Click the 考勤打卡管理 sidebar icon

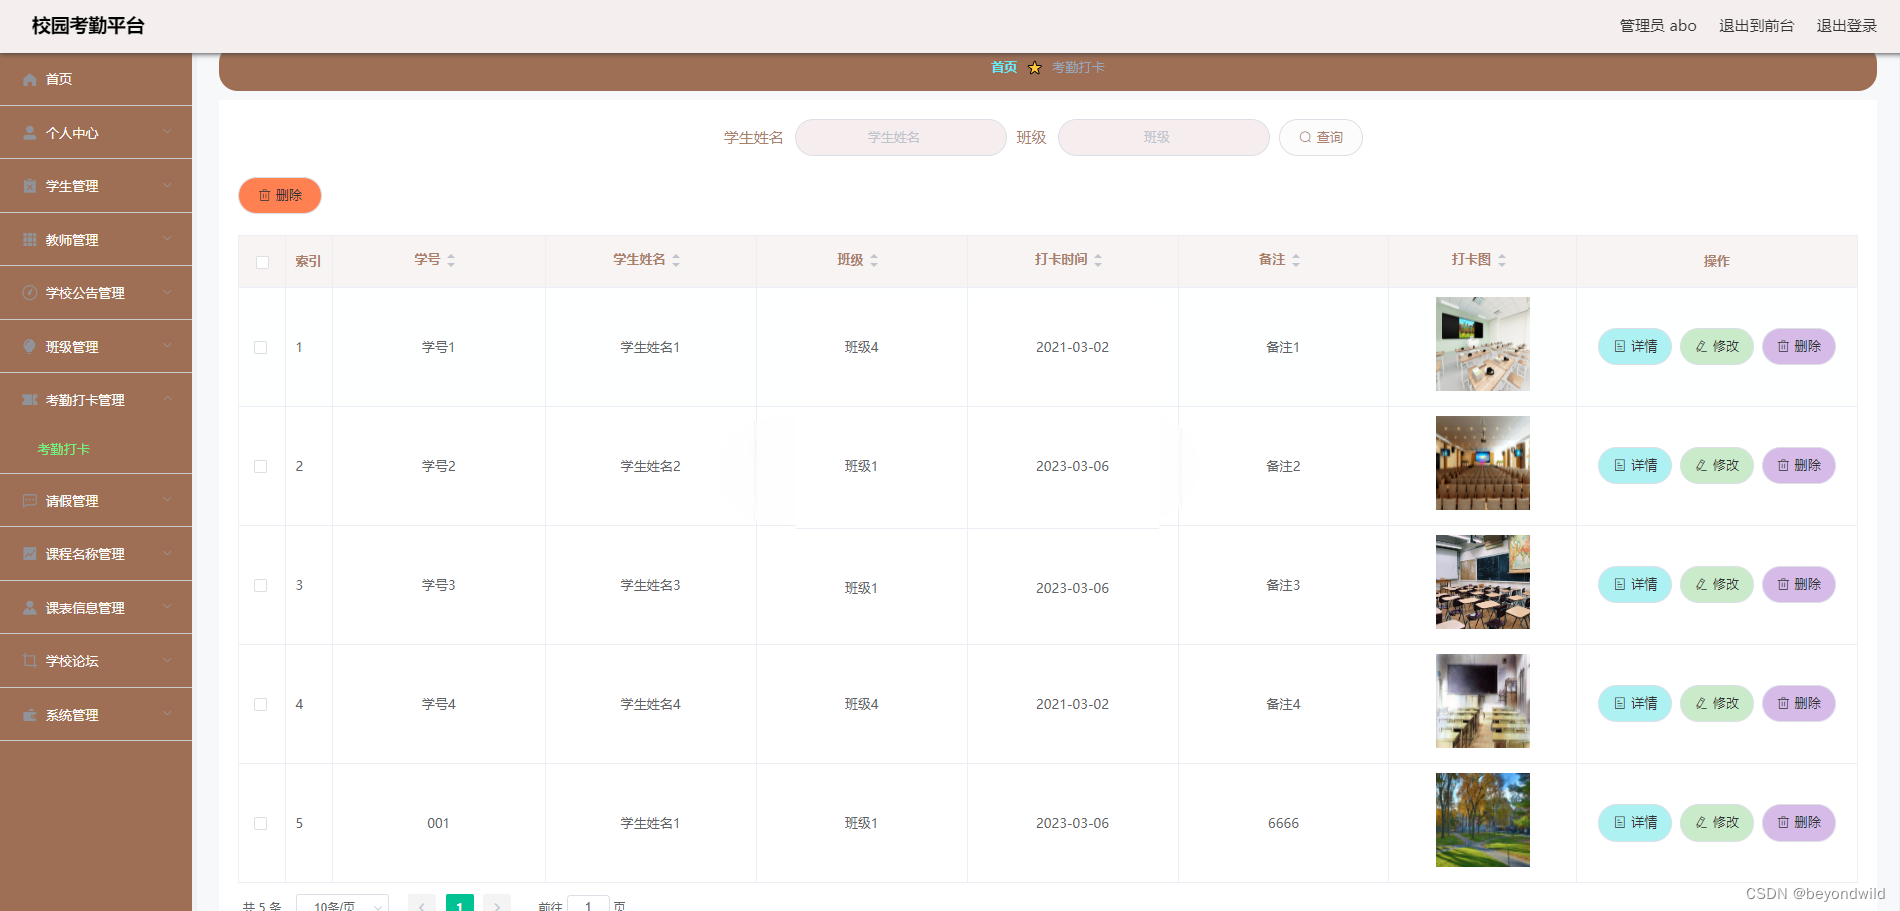tap(29, 399)
